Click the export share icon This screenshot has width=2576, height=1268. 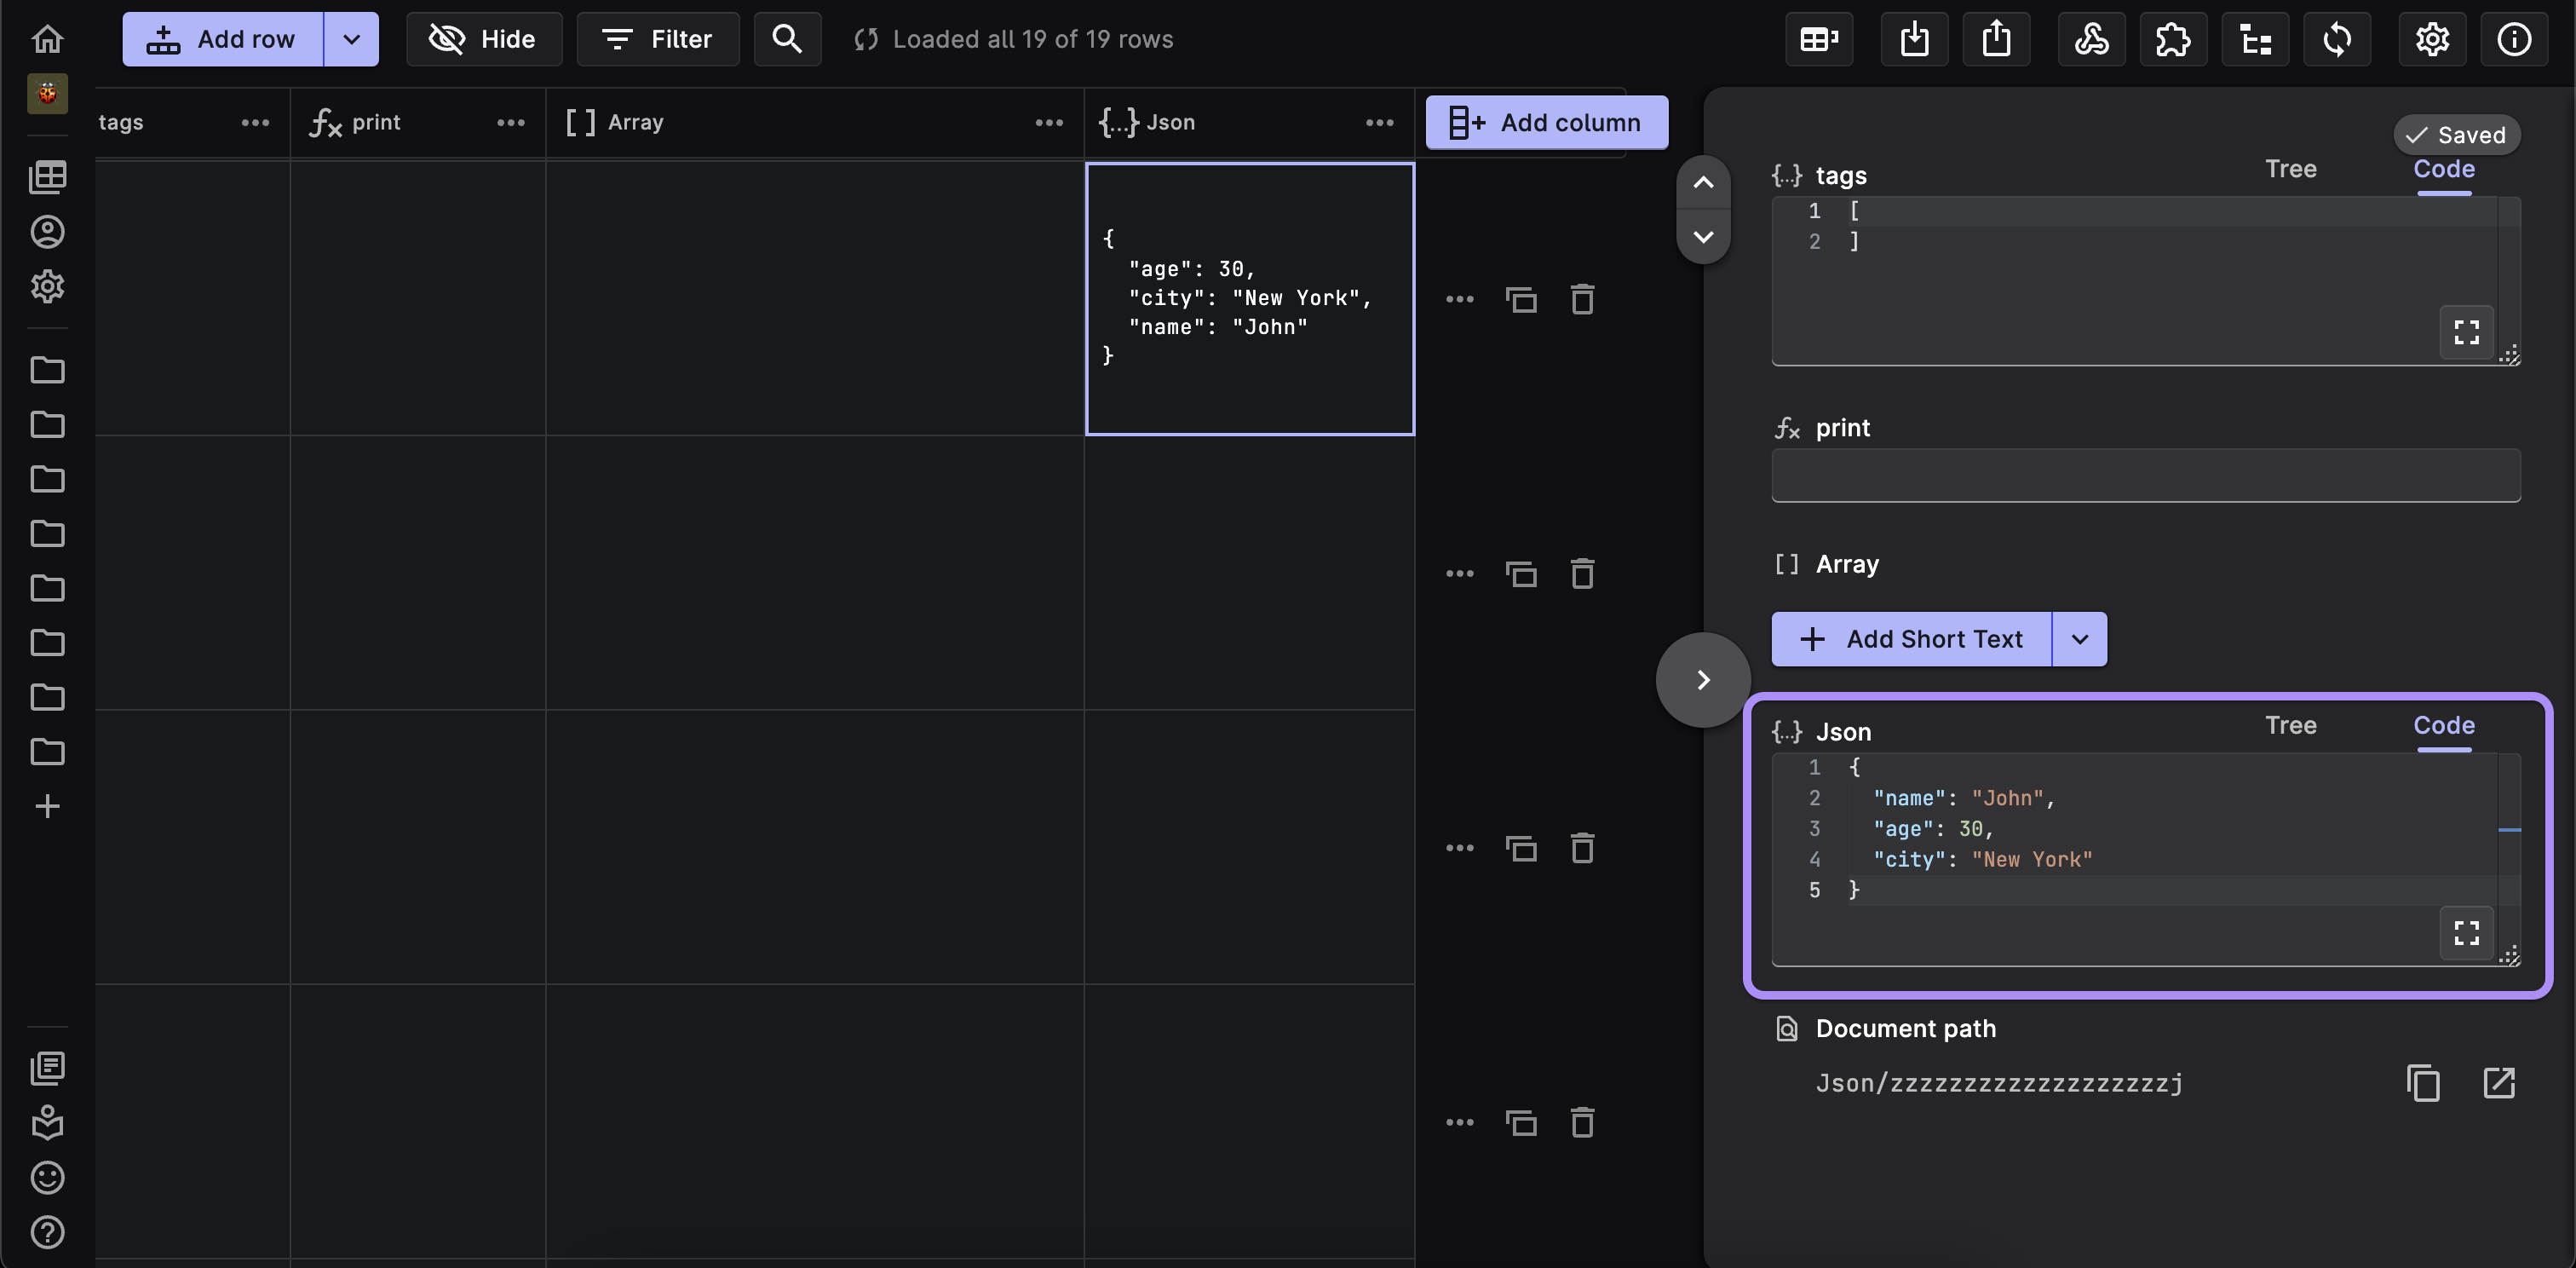coord(1996,39)
